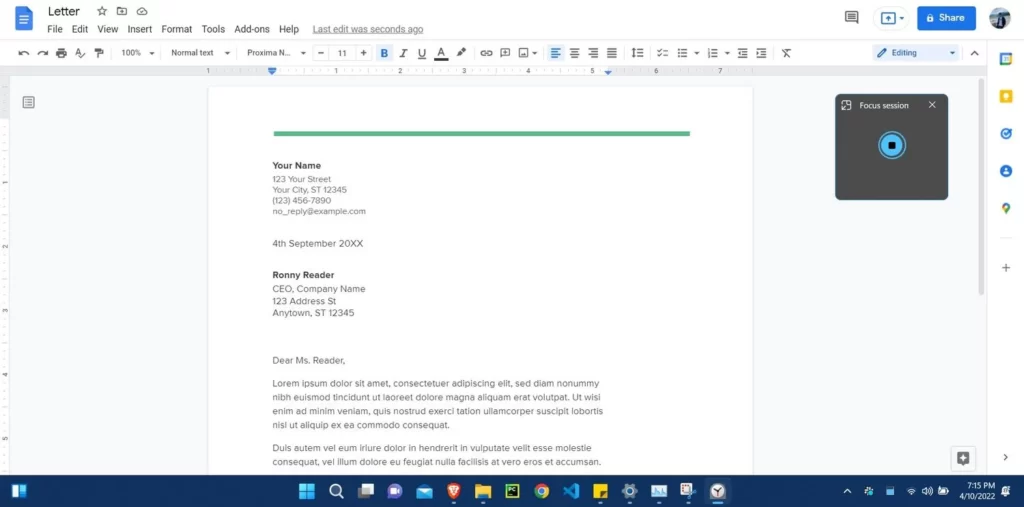
Task: Open Google Keep side panel
Action: tap(1006, 97)
